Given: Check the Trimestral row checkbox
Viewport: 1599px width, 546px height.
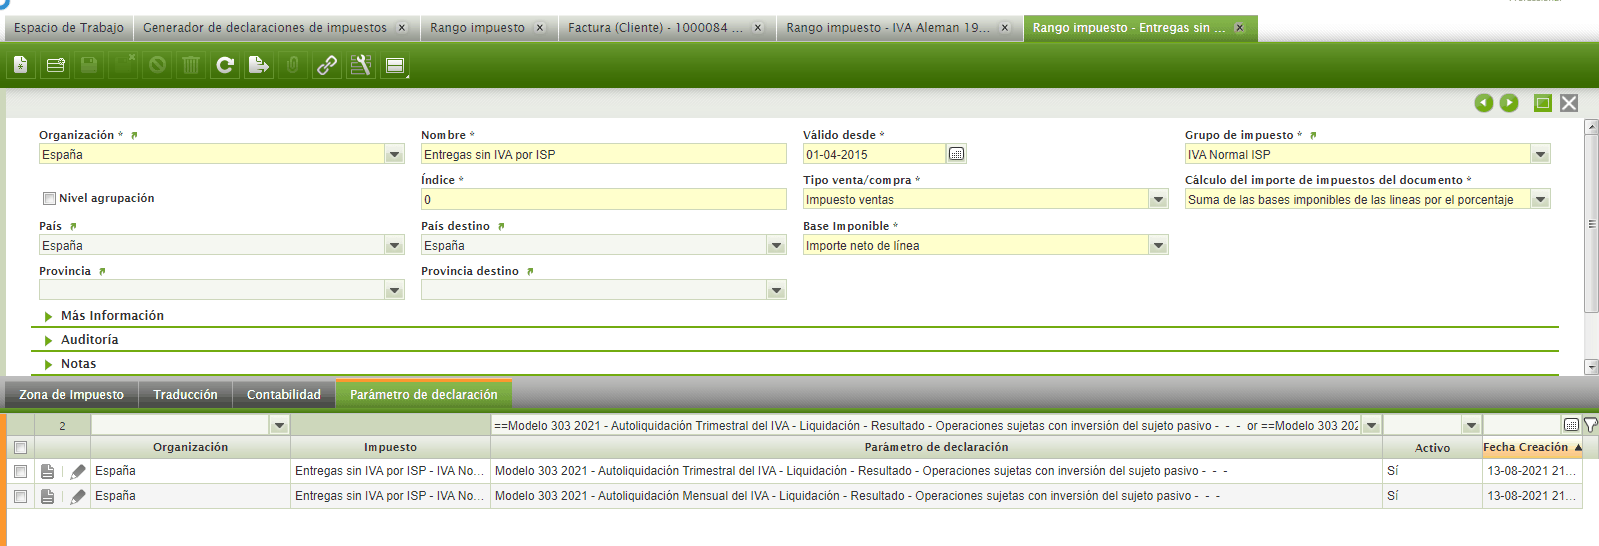Looking at the screenshot, I should click(20, 471).
